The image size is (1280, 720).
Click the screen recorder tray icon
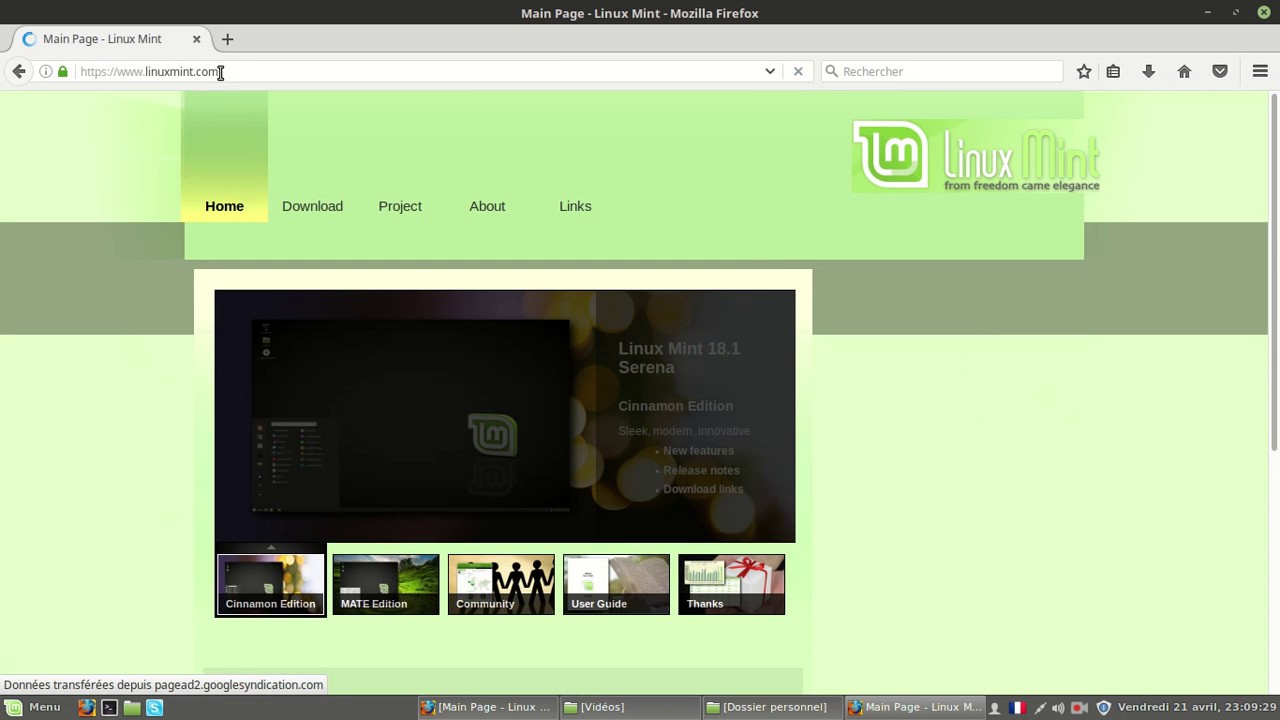coord(1079,708)
